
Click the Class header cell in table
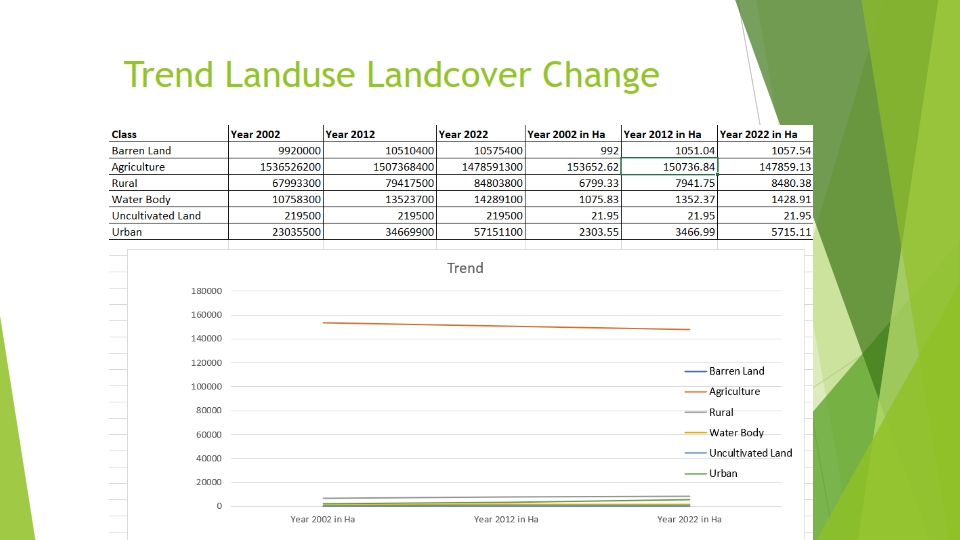tap(125, 134)
